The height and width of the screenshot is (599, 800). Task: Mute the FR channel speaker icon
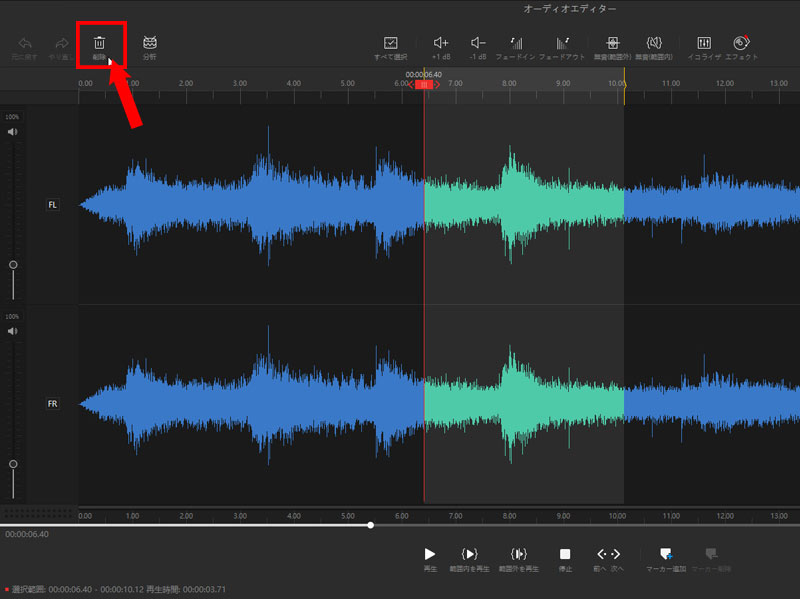coord(13,331)
